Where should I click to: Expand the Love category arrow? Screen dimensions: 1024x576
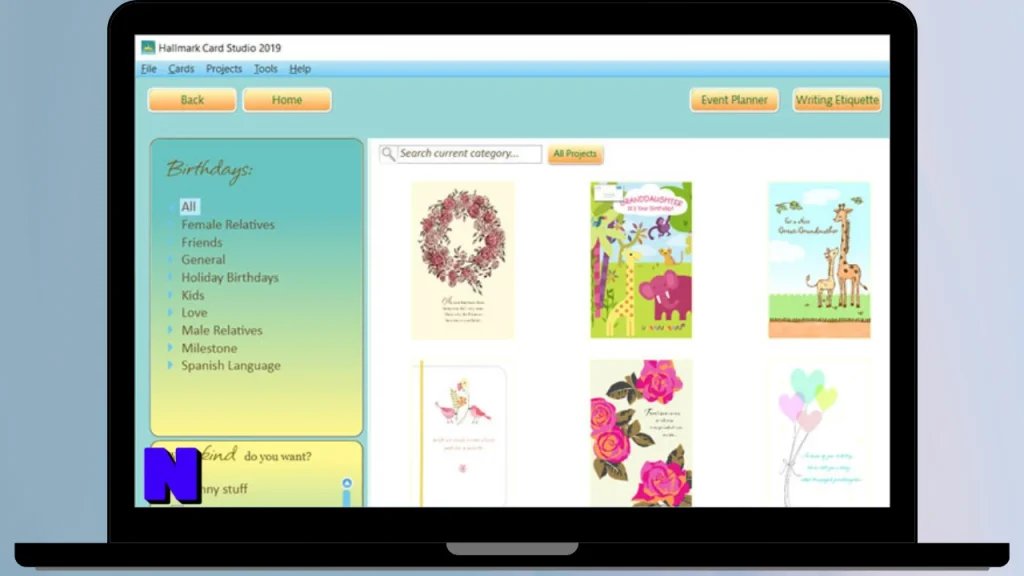tap(170, 312)
